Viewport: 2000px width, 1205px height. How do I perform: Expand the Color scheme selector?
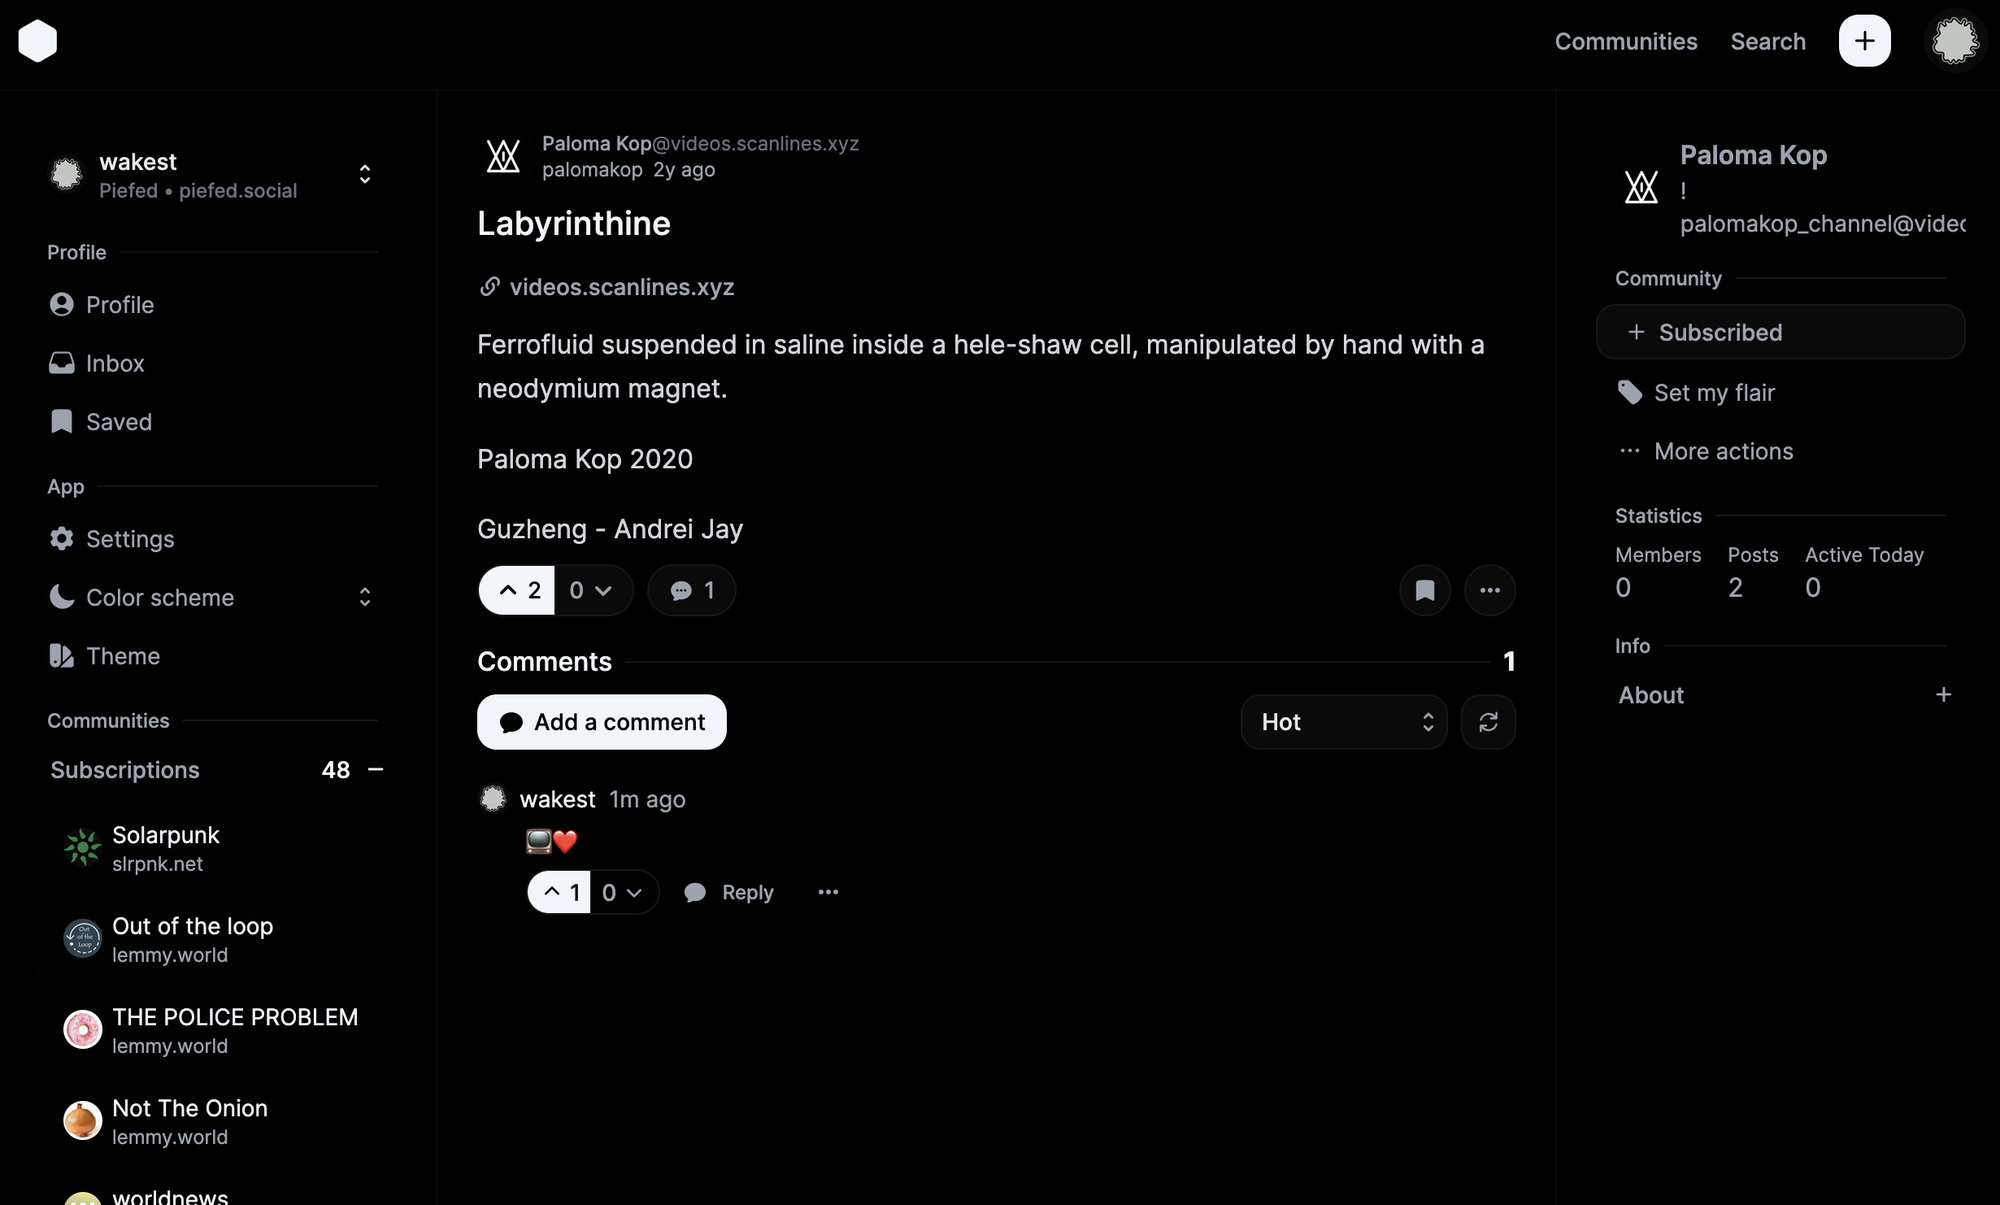point(212,597)
